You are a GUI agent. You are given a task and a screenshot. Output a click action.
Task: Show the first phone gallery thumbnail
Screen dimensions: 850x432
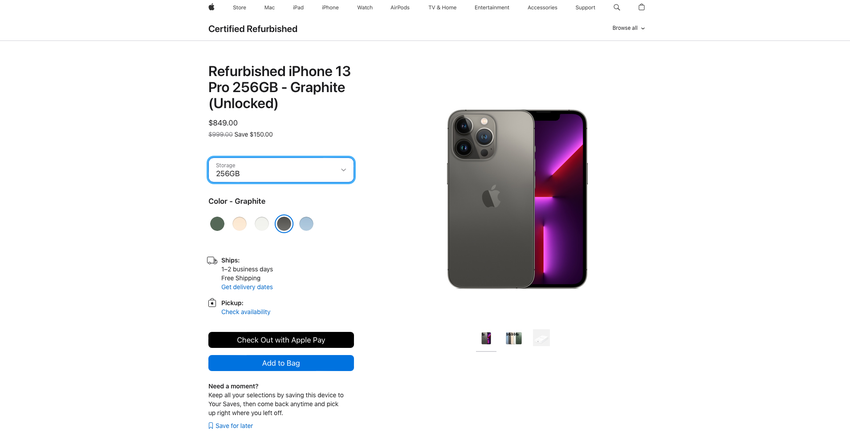(486, 338)
